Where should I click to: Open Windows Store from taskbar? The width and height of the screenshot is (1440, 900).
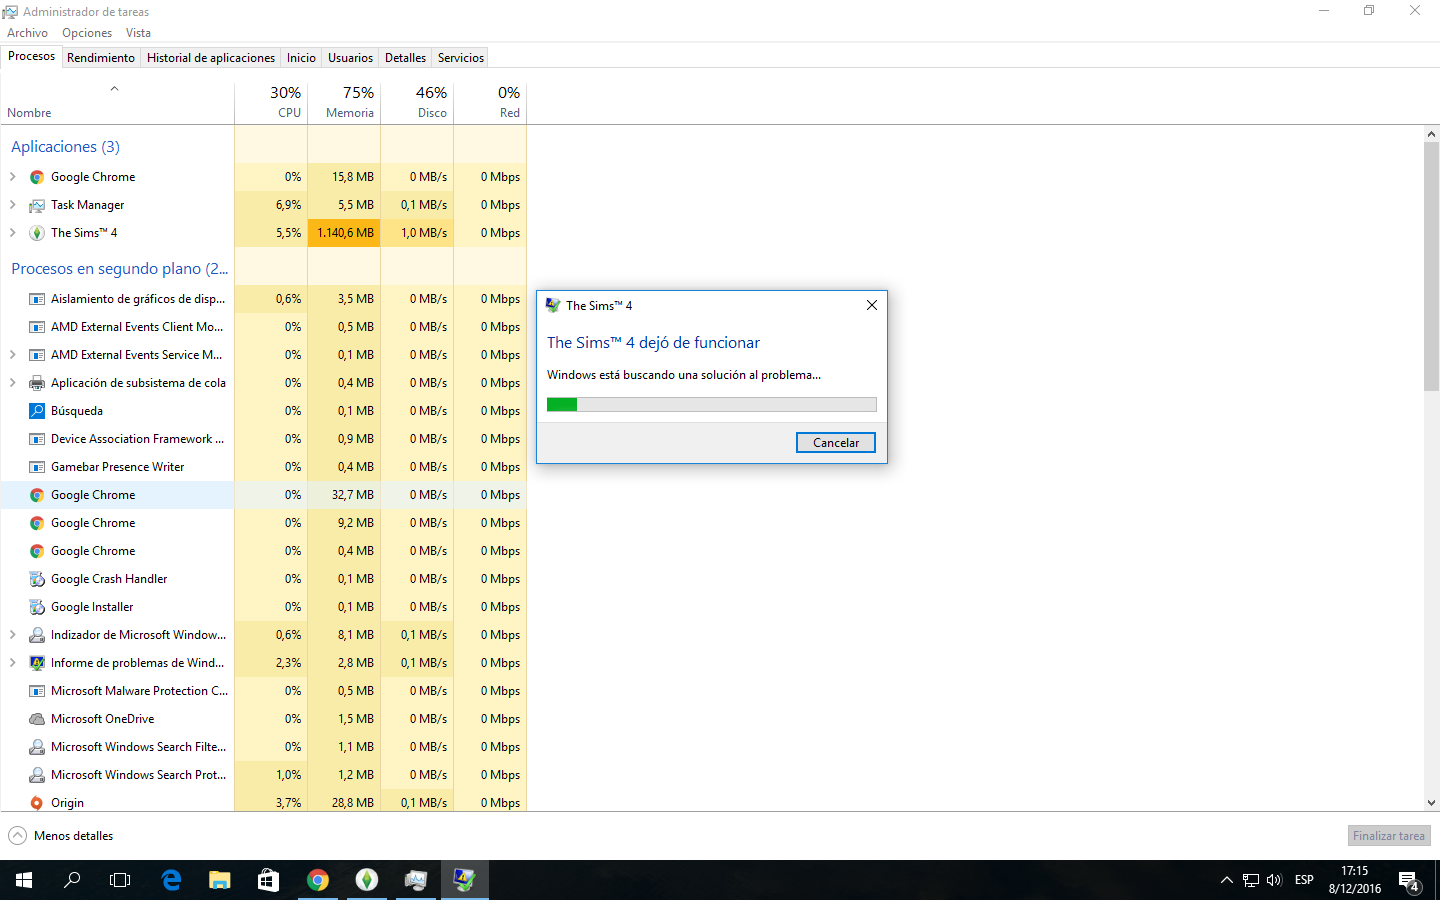click(268, 880)
